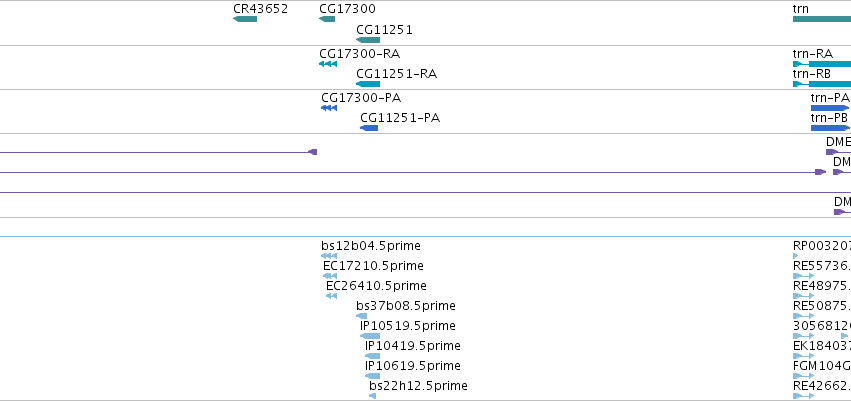Select the EC26410.5prime EST arrows

332,296
